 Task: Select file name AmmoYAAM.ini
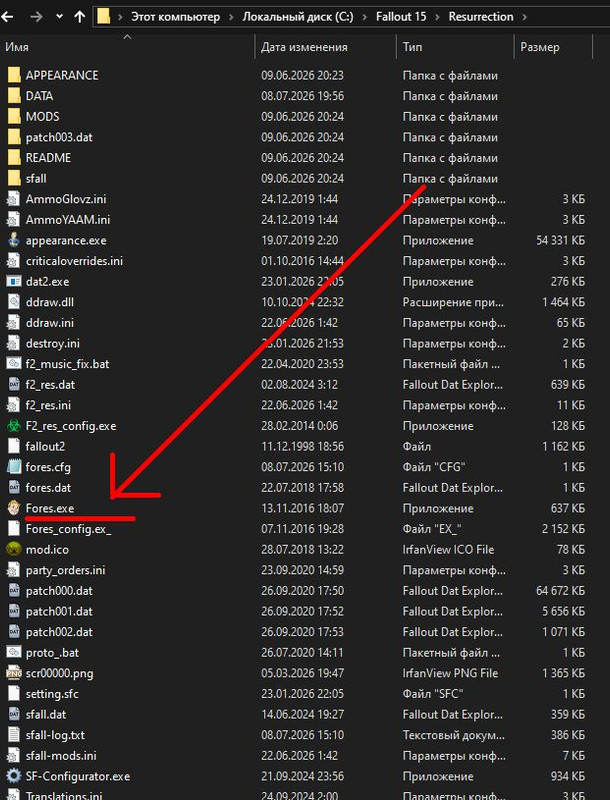[x=68, y=220]
